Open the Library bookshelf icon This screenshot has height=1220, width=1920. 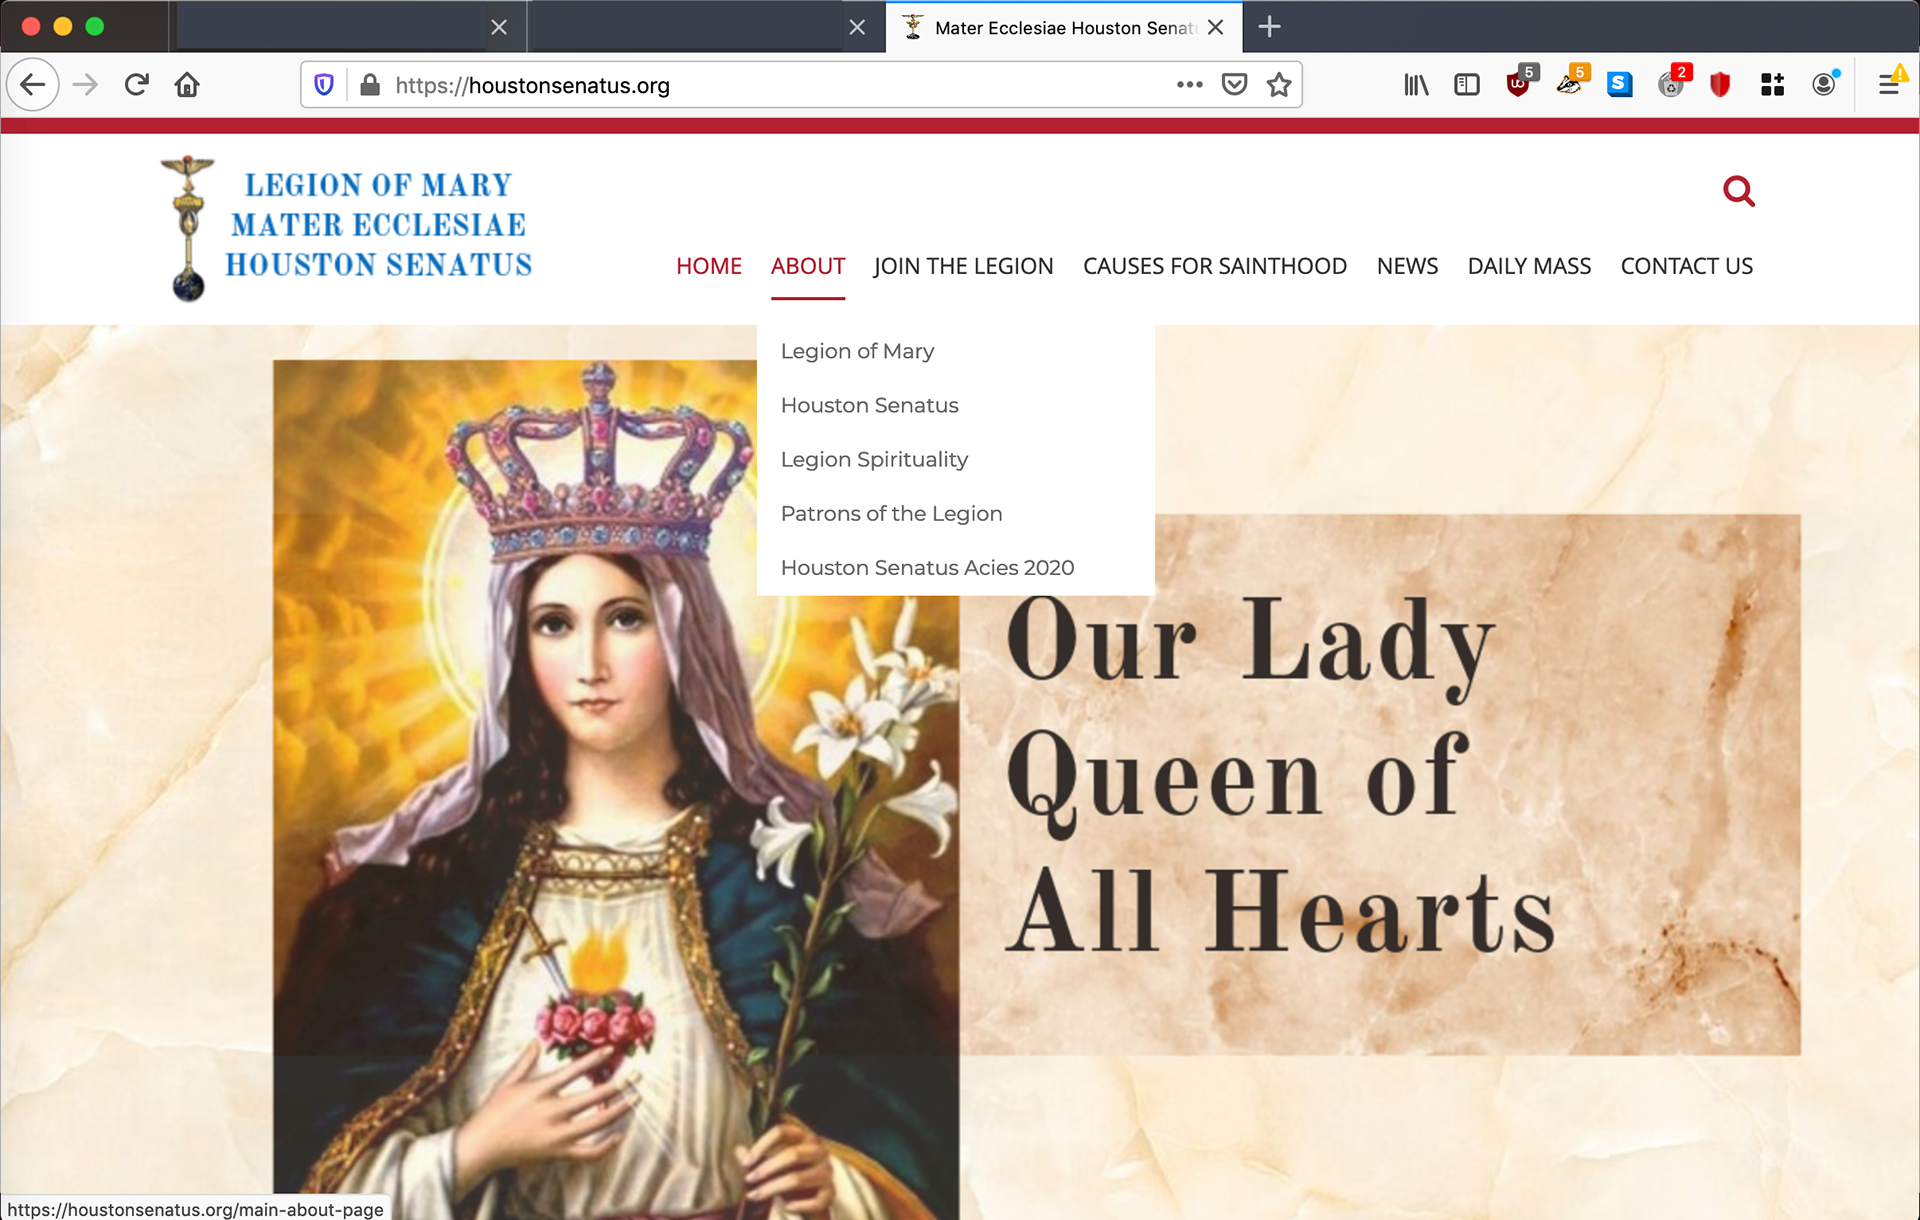coord(1416,85)
